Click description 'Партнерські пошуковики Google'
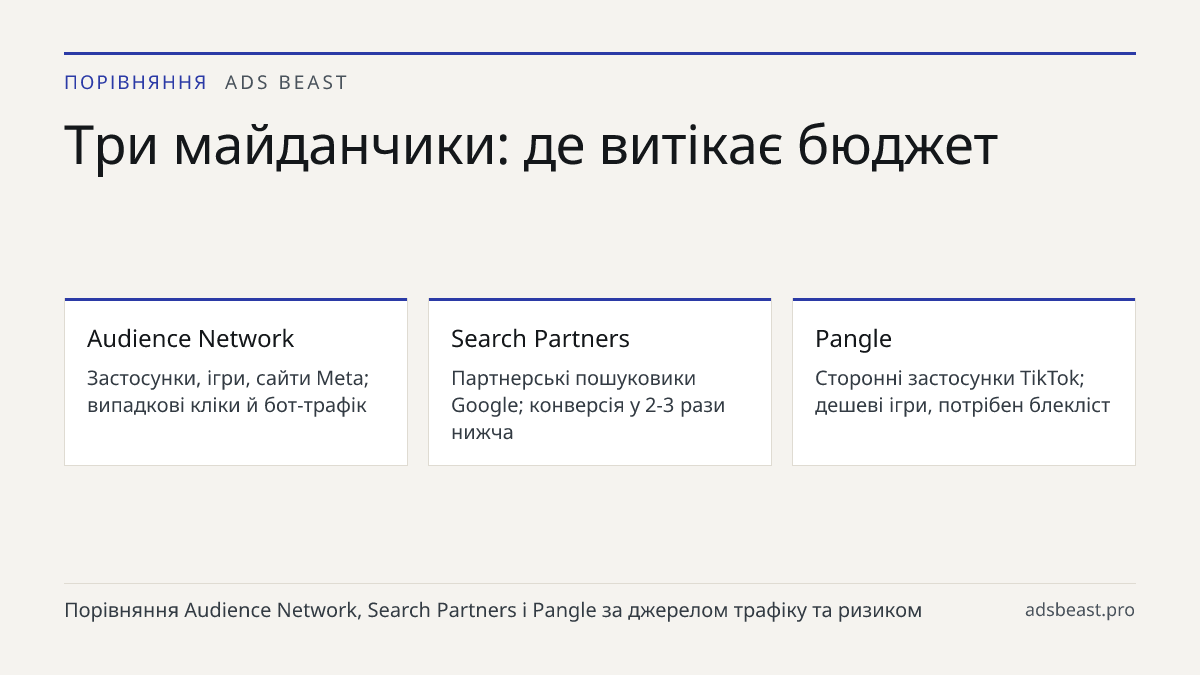Viewport: 1200px width, 675px height. tap(588, 405)
